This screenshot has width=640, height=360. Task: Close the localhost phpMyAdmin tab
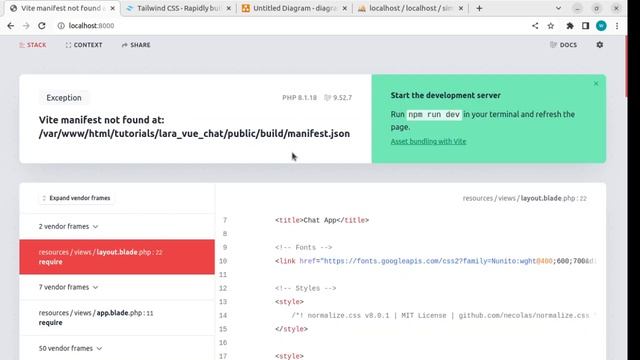(x=461, y=8)
